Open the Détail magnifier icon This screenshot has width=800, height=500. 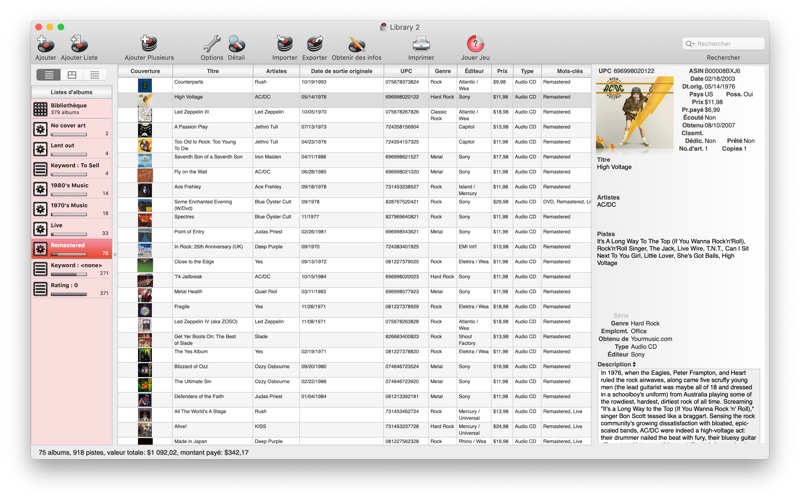tap(236, 44)
